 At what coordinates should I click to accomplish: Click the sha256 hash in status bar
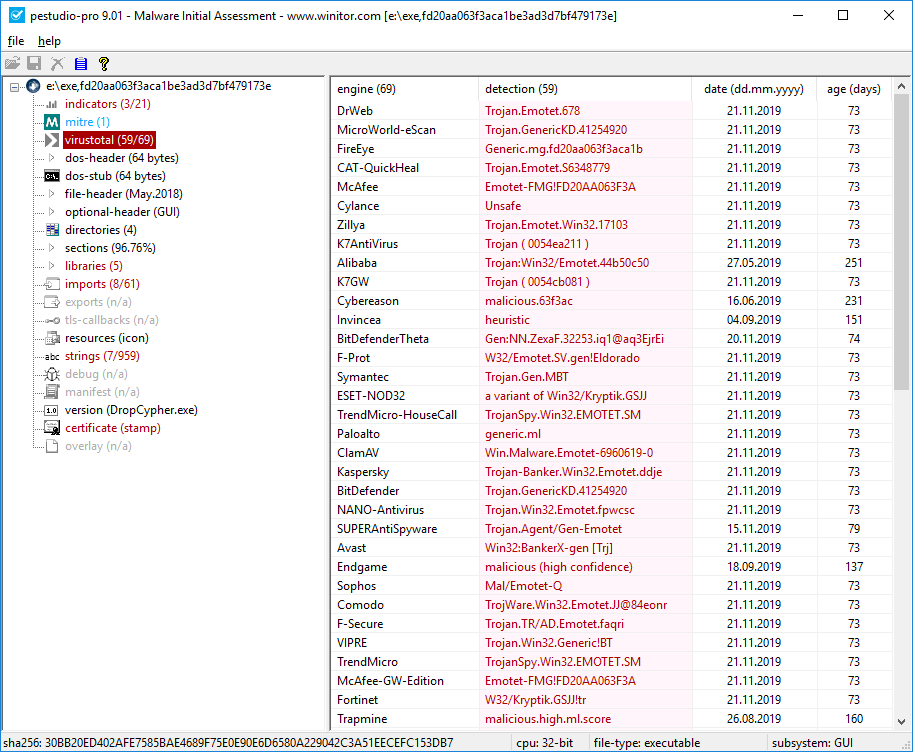click(228, 743)
